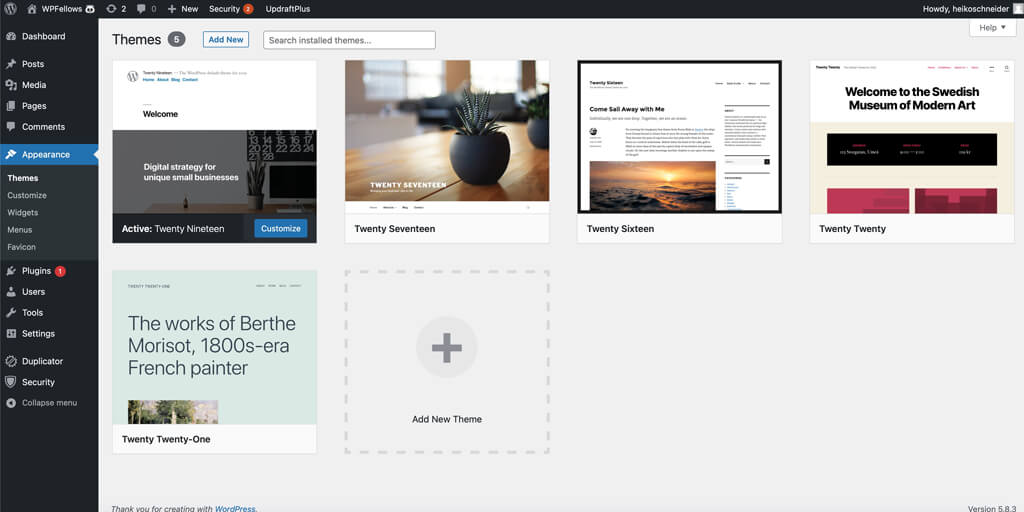1024x512 pixels.
Task: Select the Twenty Seventeen theme screenshot
Action: (x=447, y=137)
